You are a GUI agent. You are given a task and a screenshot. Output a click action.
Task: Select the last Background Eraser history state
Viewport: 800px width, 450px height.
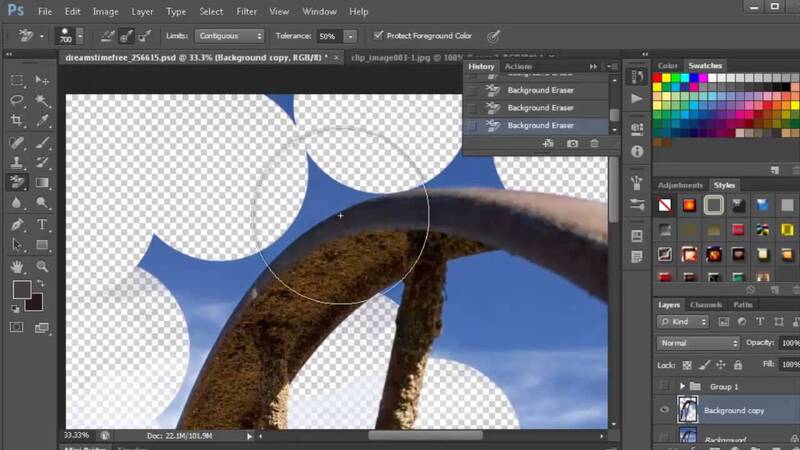[540, 126]
